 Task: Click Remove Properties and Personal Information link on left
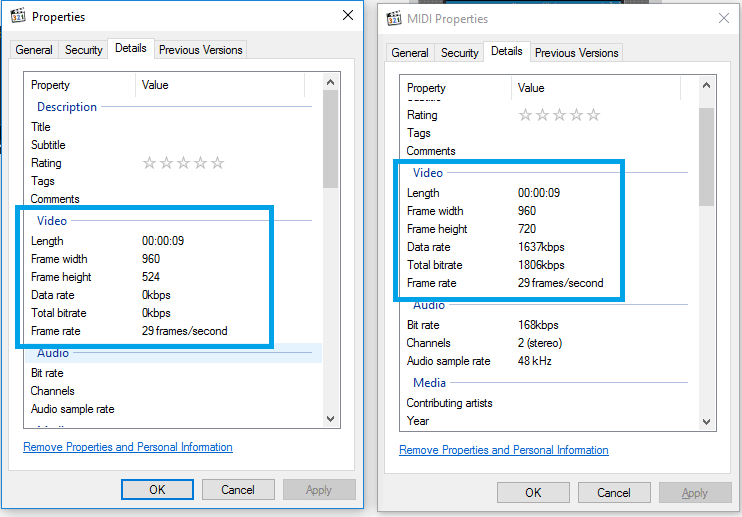[128, 447]
